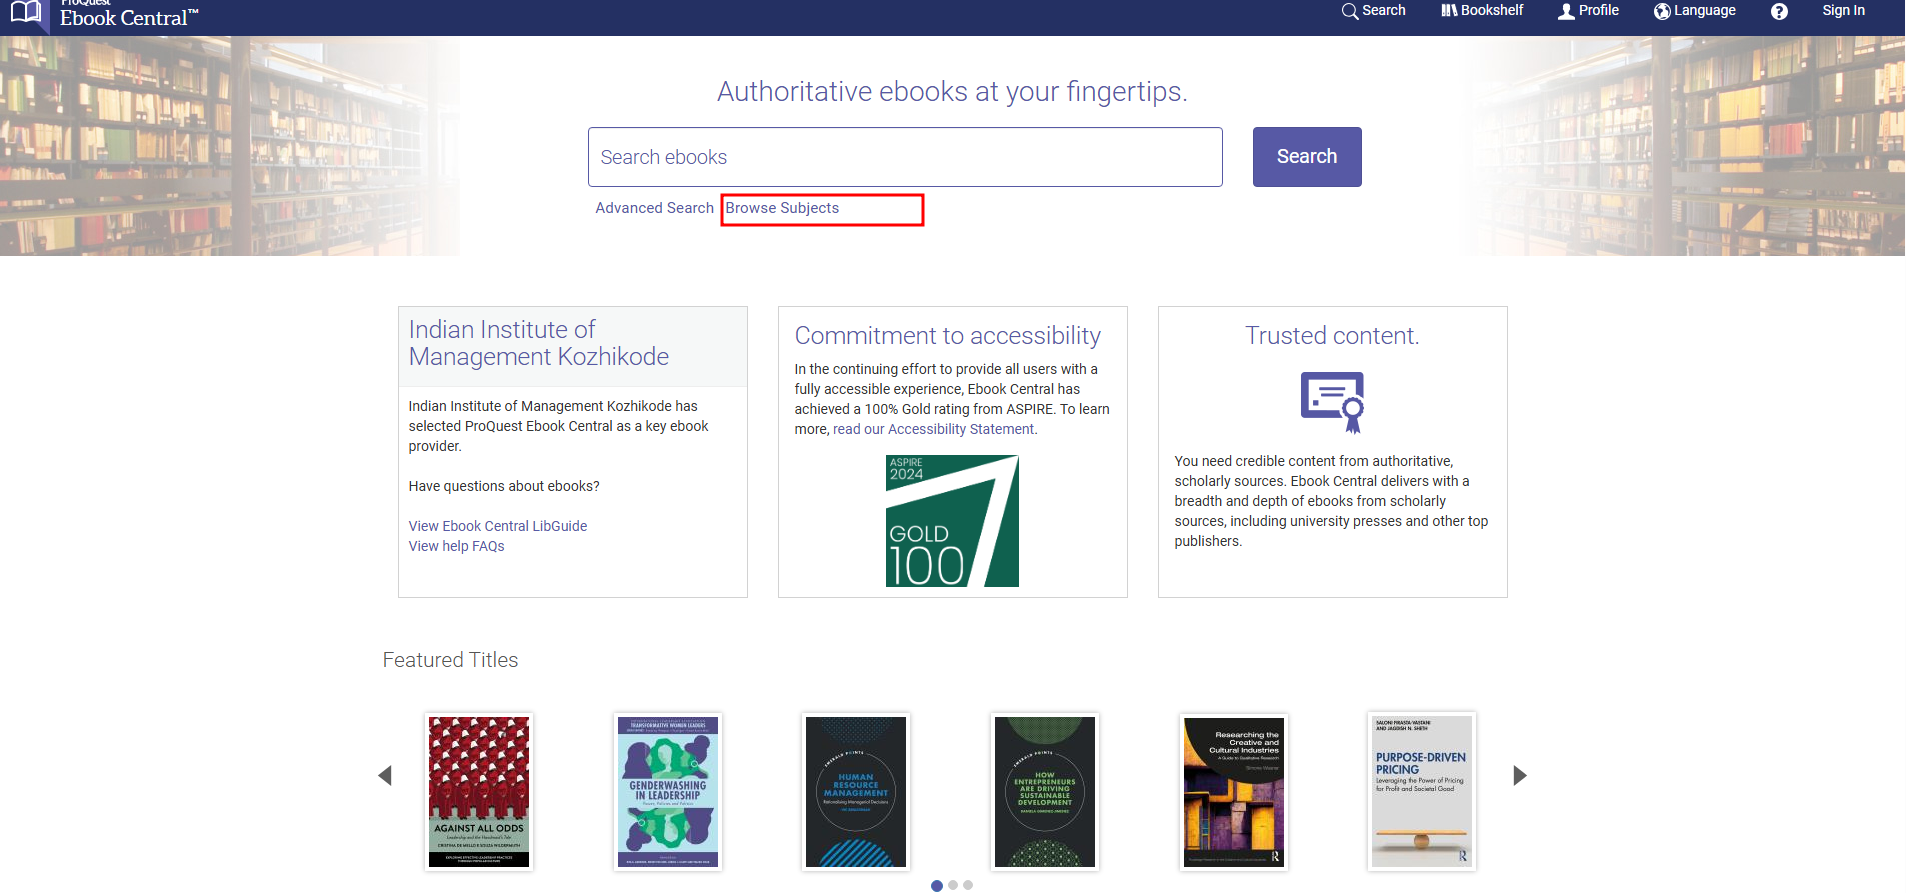Open the Advanced Search link
1906x893 pixels.
(654, 208)
